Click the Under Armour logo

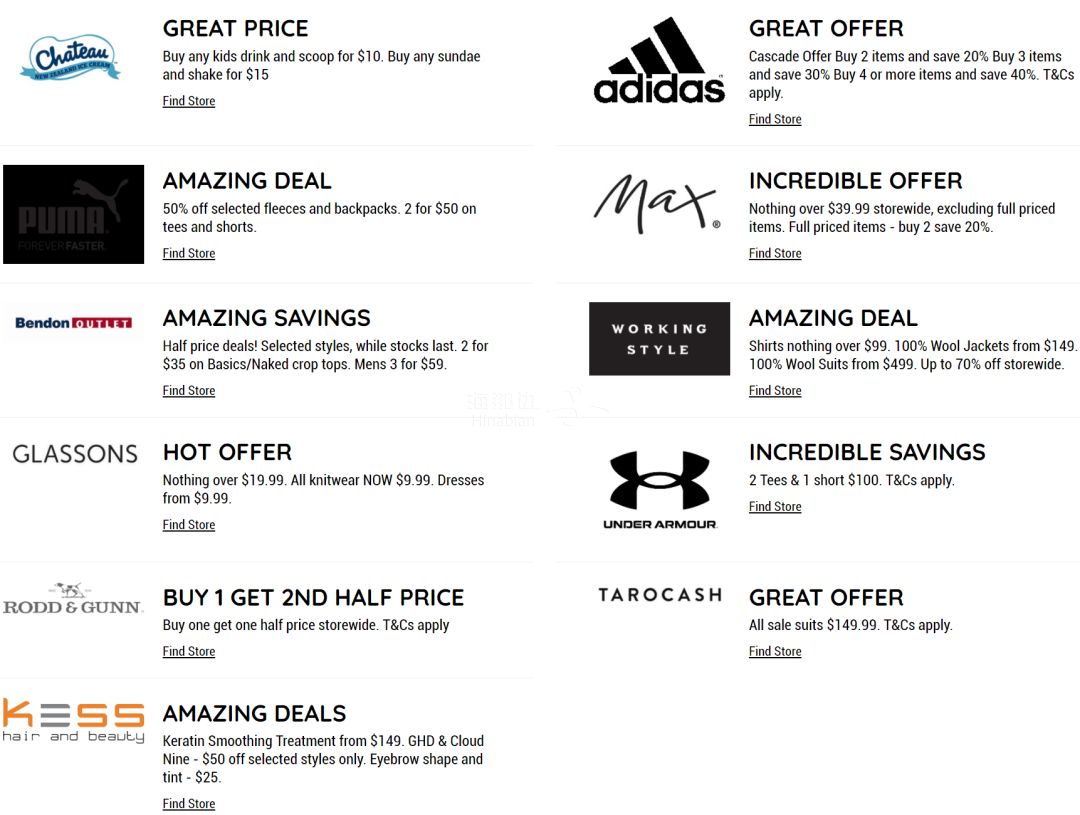point(660,490)
